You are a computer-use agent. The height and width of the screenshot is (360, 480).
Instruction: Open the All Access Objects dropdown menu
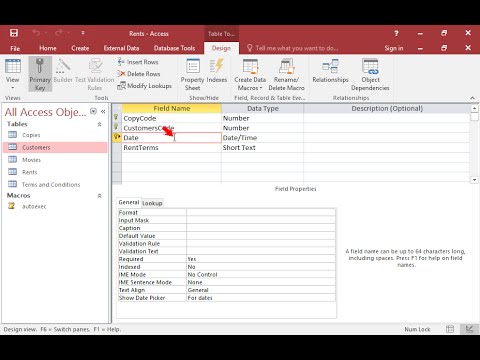93,111
